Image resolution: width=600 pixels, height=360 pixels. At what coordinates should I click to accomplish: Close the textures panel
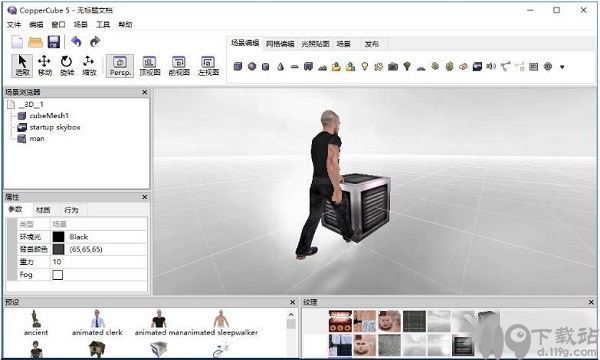(591, 302)
